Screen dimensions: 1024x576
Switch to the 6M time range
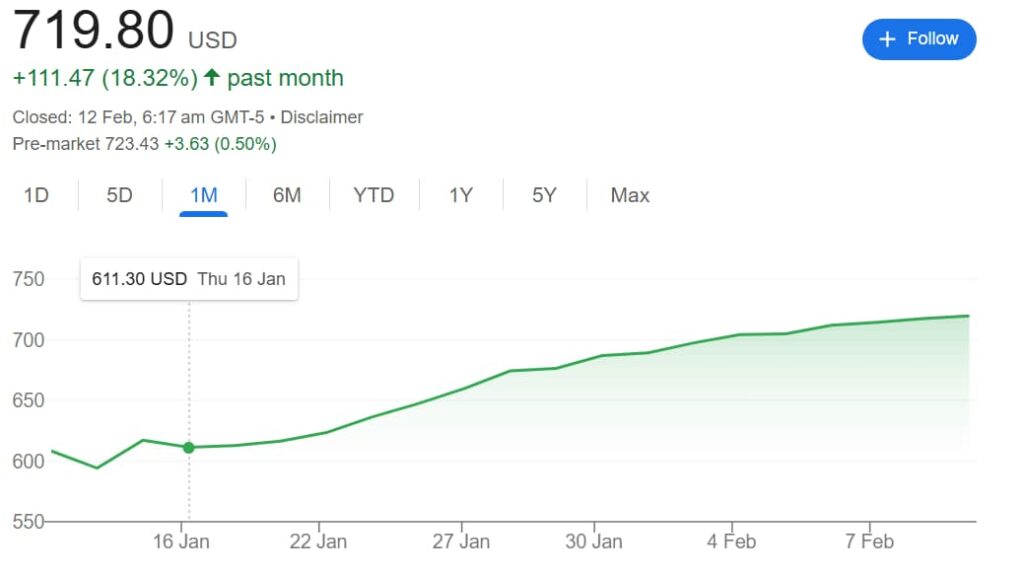click(x=287, y=195)
